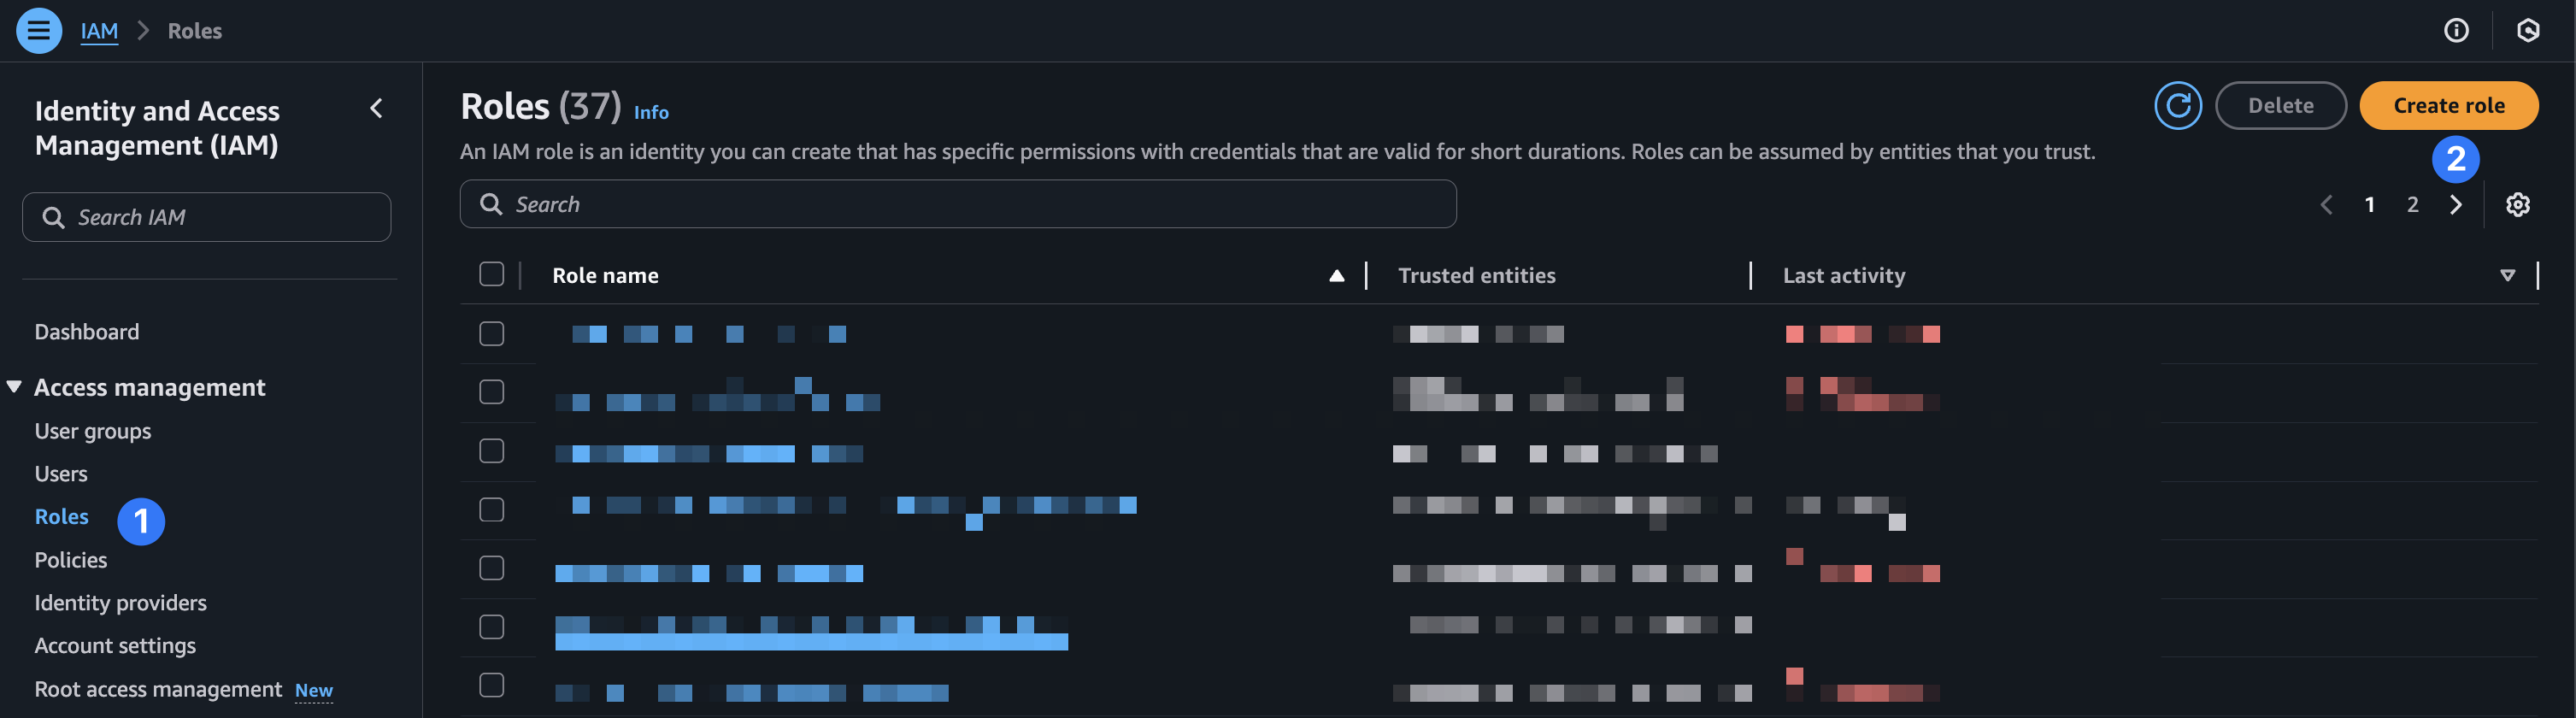The image size is (2576, 718).
Task: Focus the roles Search field
Action: (957, 204)
